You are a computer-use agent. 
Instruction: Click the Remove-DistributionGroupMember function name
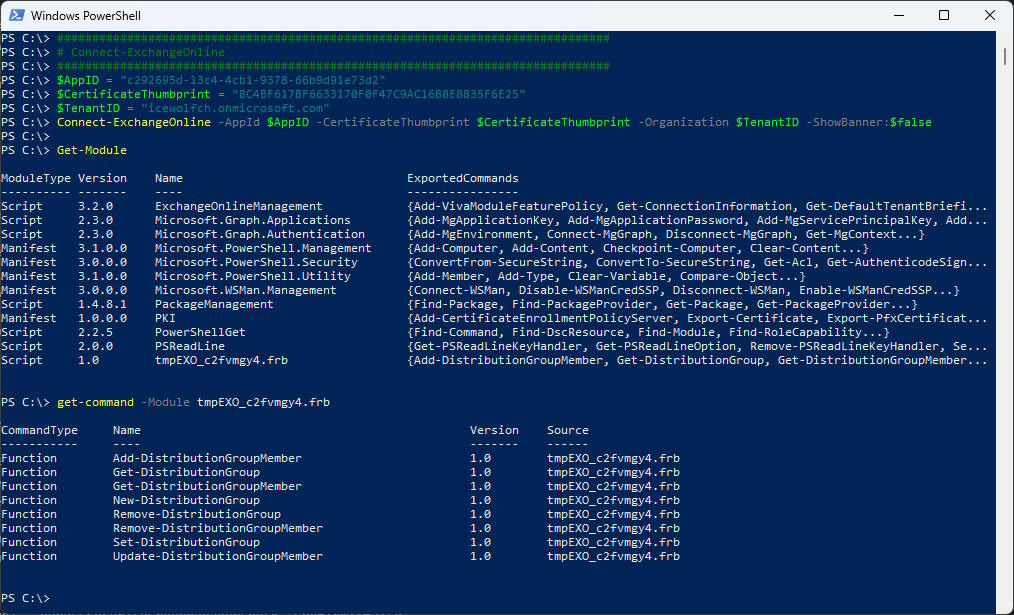pos(218,528)
